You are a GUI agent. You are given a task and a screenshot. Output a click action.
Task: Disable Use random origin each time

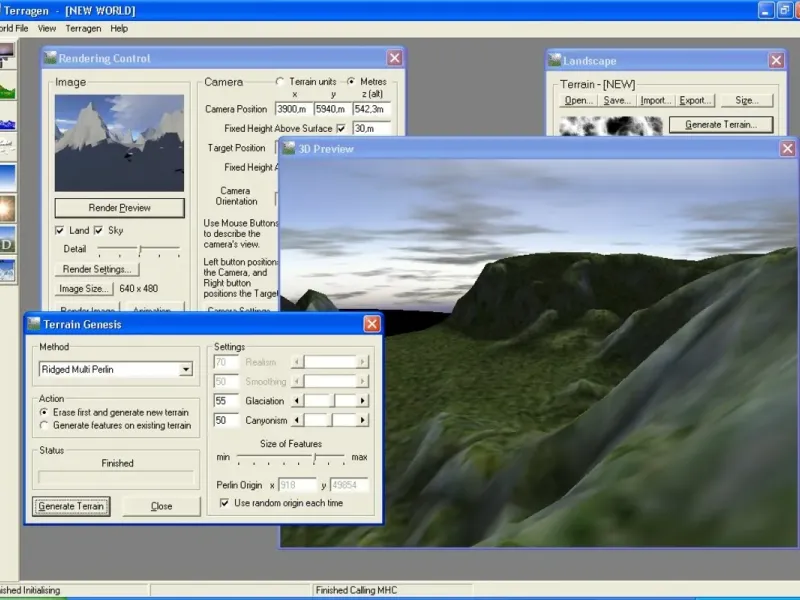click(224, 503)
